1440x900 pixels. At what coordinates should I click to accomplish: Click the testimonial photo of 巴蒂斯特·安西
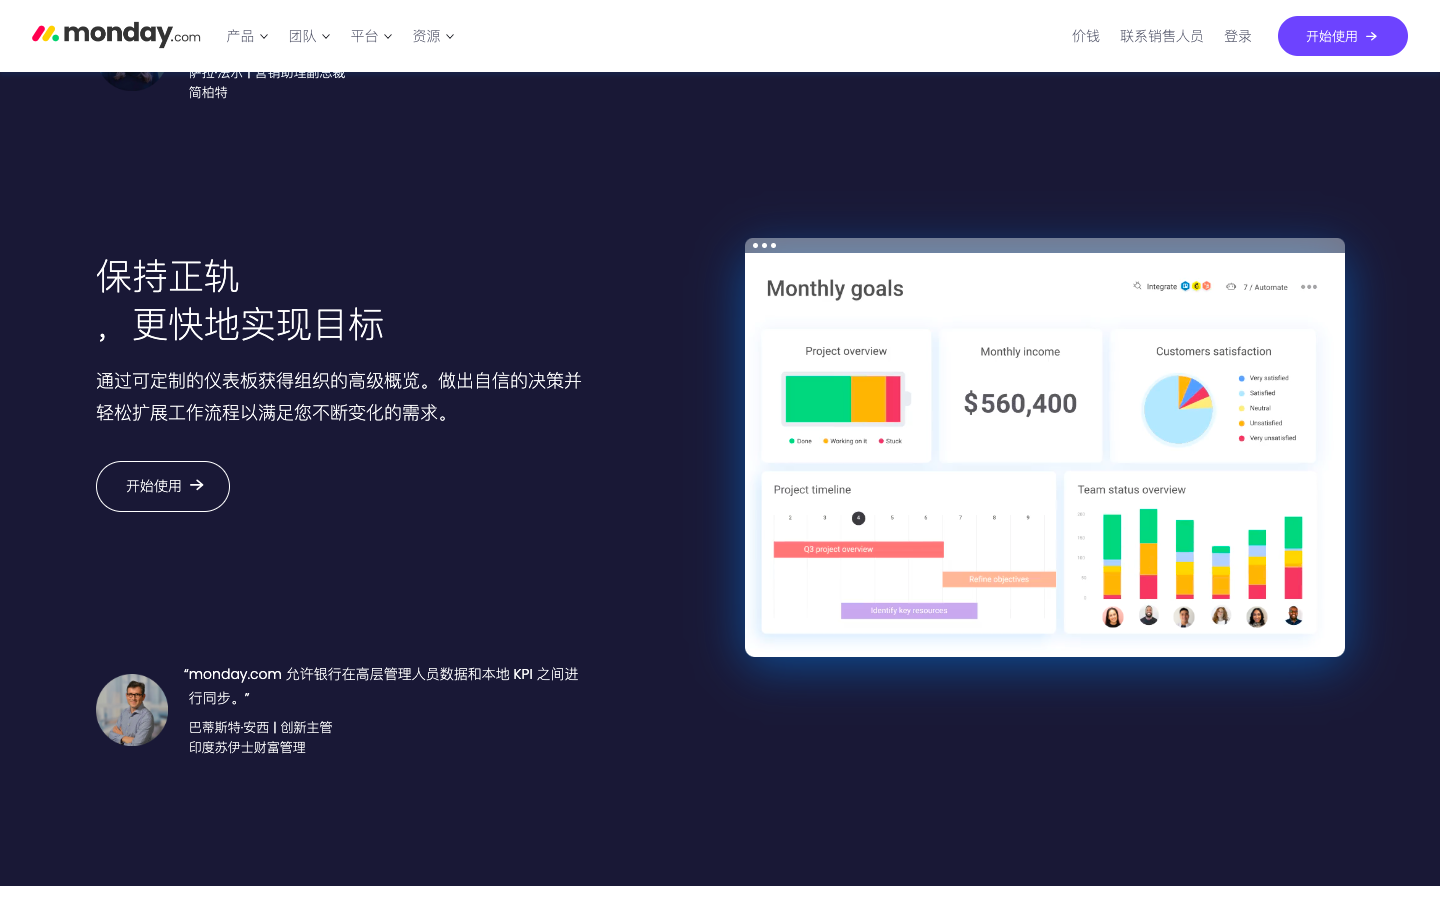pos(132,710)
